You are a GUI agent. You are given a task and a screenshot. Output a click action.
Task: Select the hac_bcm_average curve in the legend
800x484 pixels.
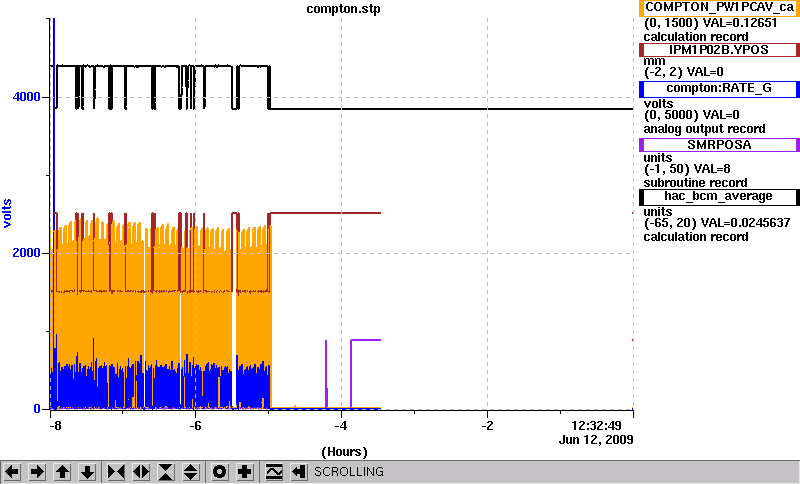(x=719, y=197)
